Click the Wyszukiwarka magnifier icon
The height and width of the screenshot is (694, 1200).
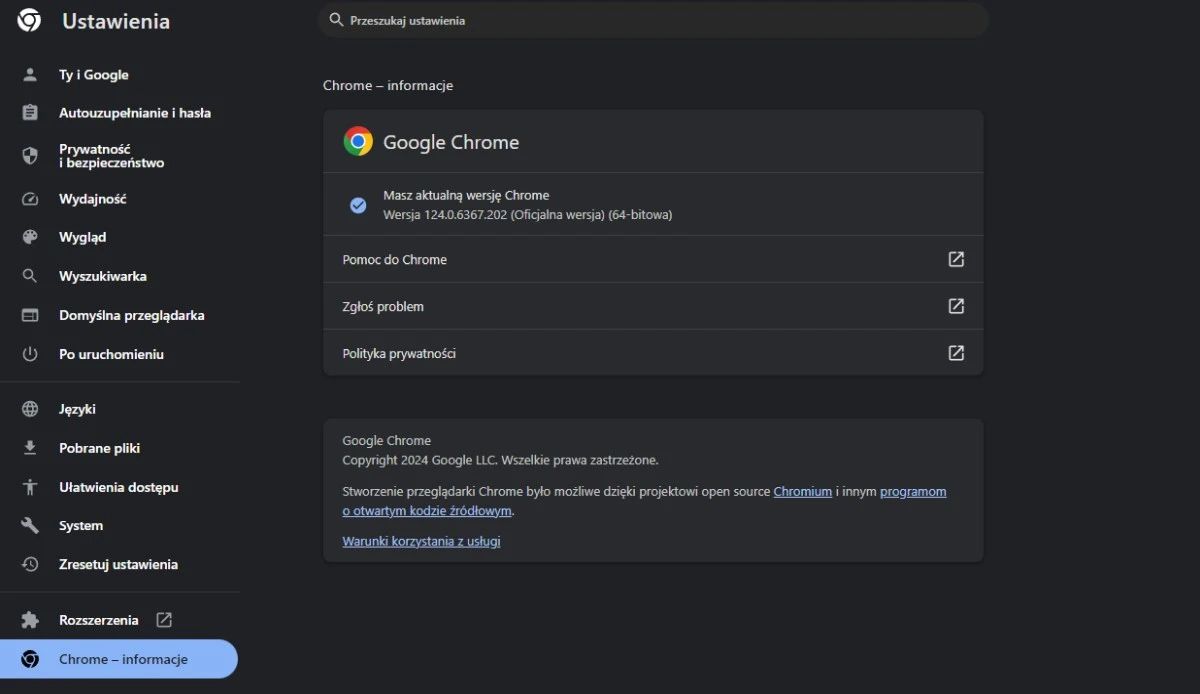pyautogui.click(x=29, y=276)
